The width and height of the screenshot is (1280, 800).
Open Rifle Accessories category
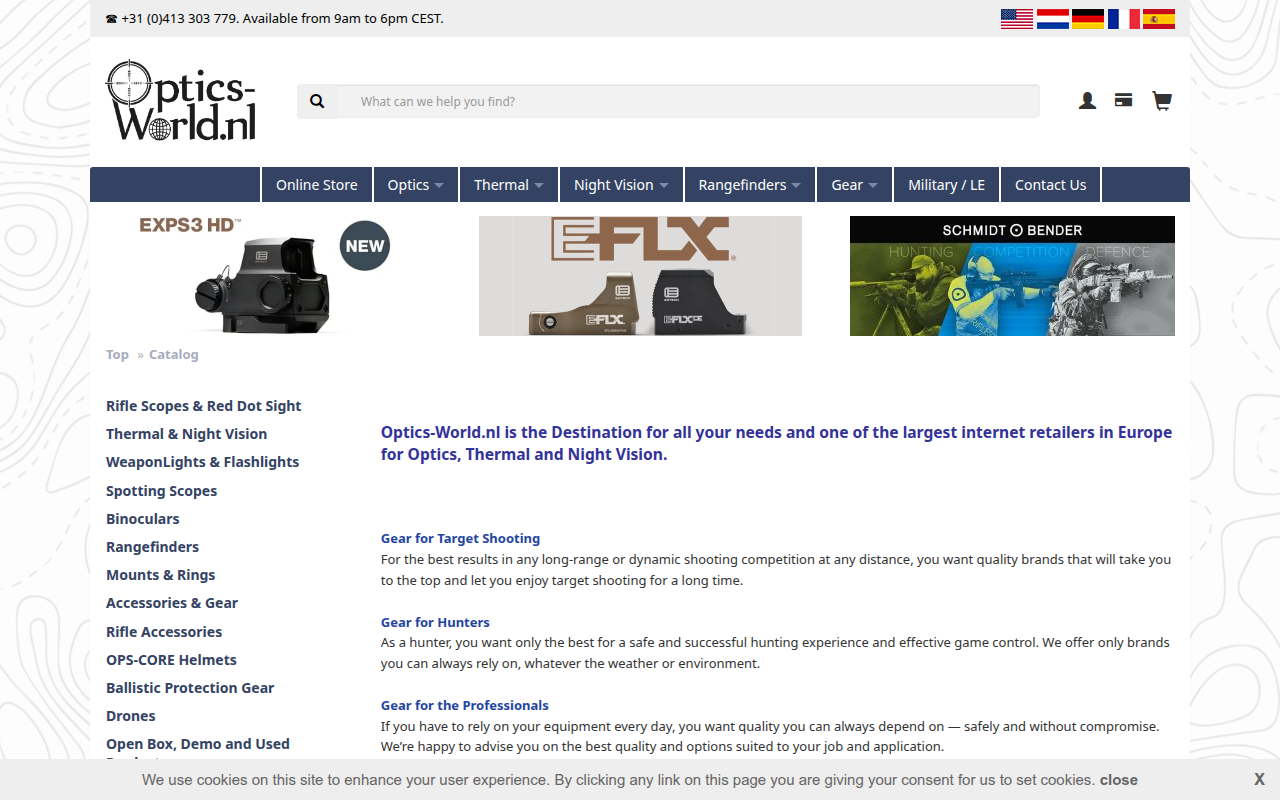[x=164, y=632]
